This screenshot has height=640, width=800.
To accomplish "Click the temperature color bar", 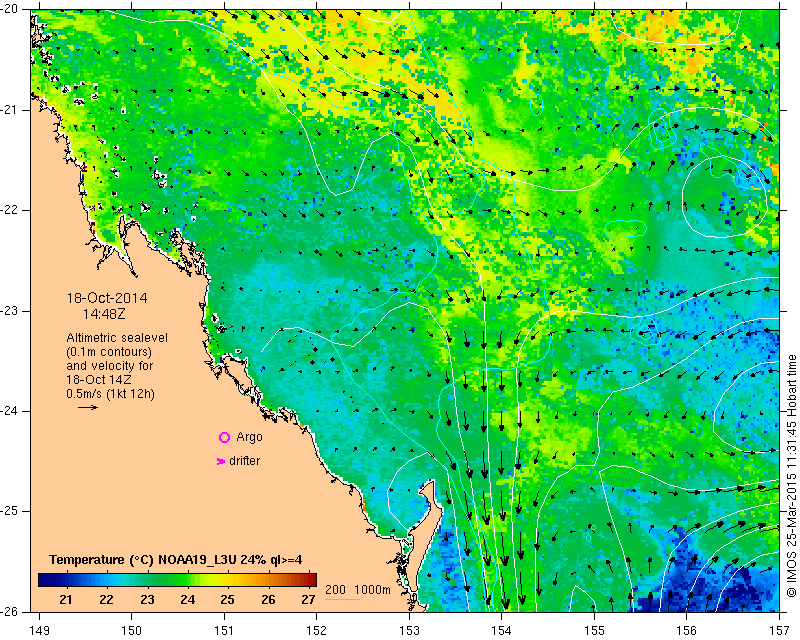I will (x=177, y=580).
